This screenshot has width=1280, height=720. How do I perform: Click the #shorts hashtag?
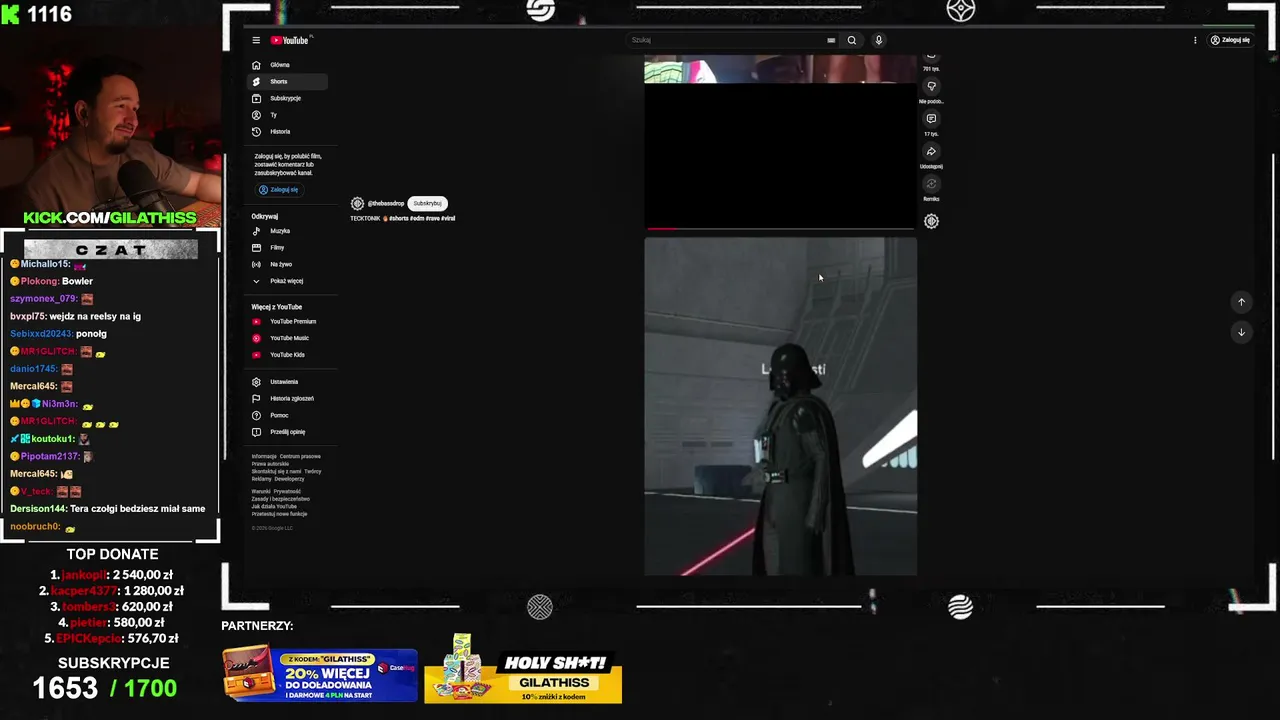coord(400,218)
